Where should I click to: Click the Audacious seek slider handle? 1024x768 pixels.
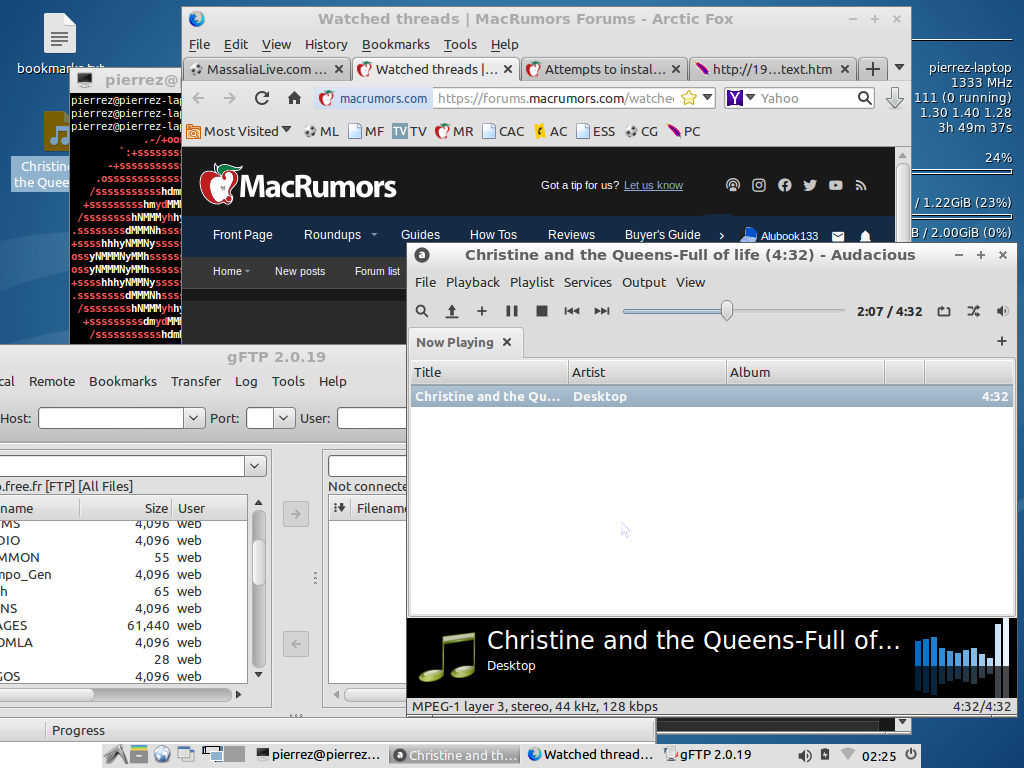pos(727,311)
